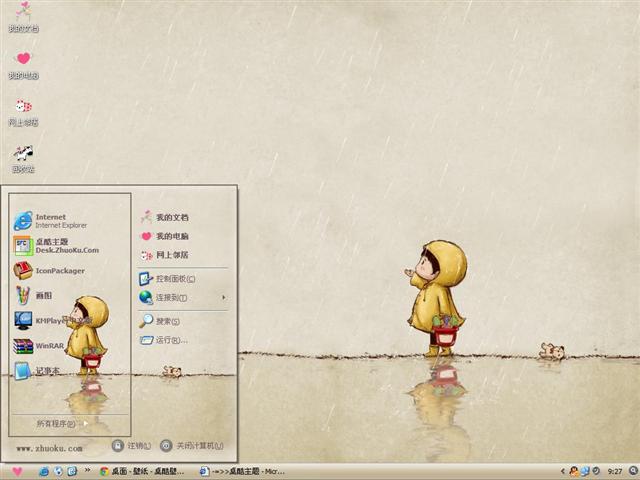Click QQ penguin tray icon

pyautogui.click(x=574, y=471)
